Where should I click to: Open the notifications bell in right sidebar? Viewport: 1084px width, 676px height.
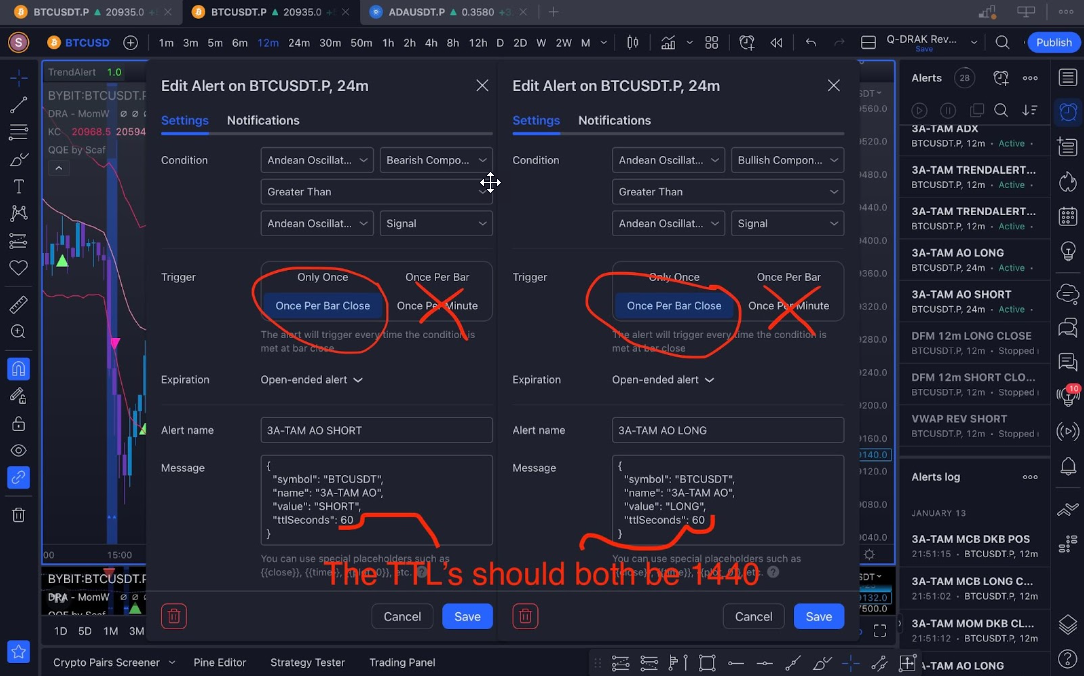1068,467
